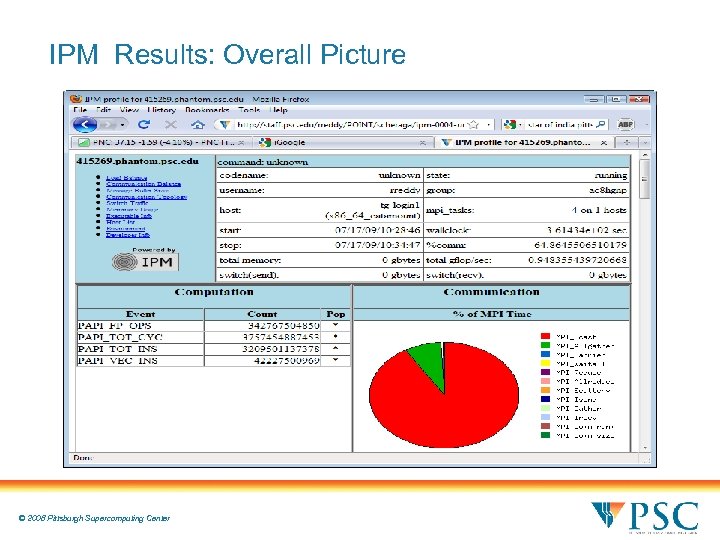Close the PNC stock tab
The height and width of the screenshot is (540, 720).
[x=242, y=143]
